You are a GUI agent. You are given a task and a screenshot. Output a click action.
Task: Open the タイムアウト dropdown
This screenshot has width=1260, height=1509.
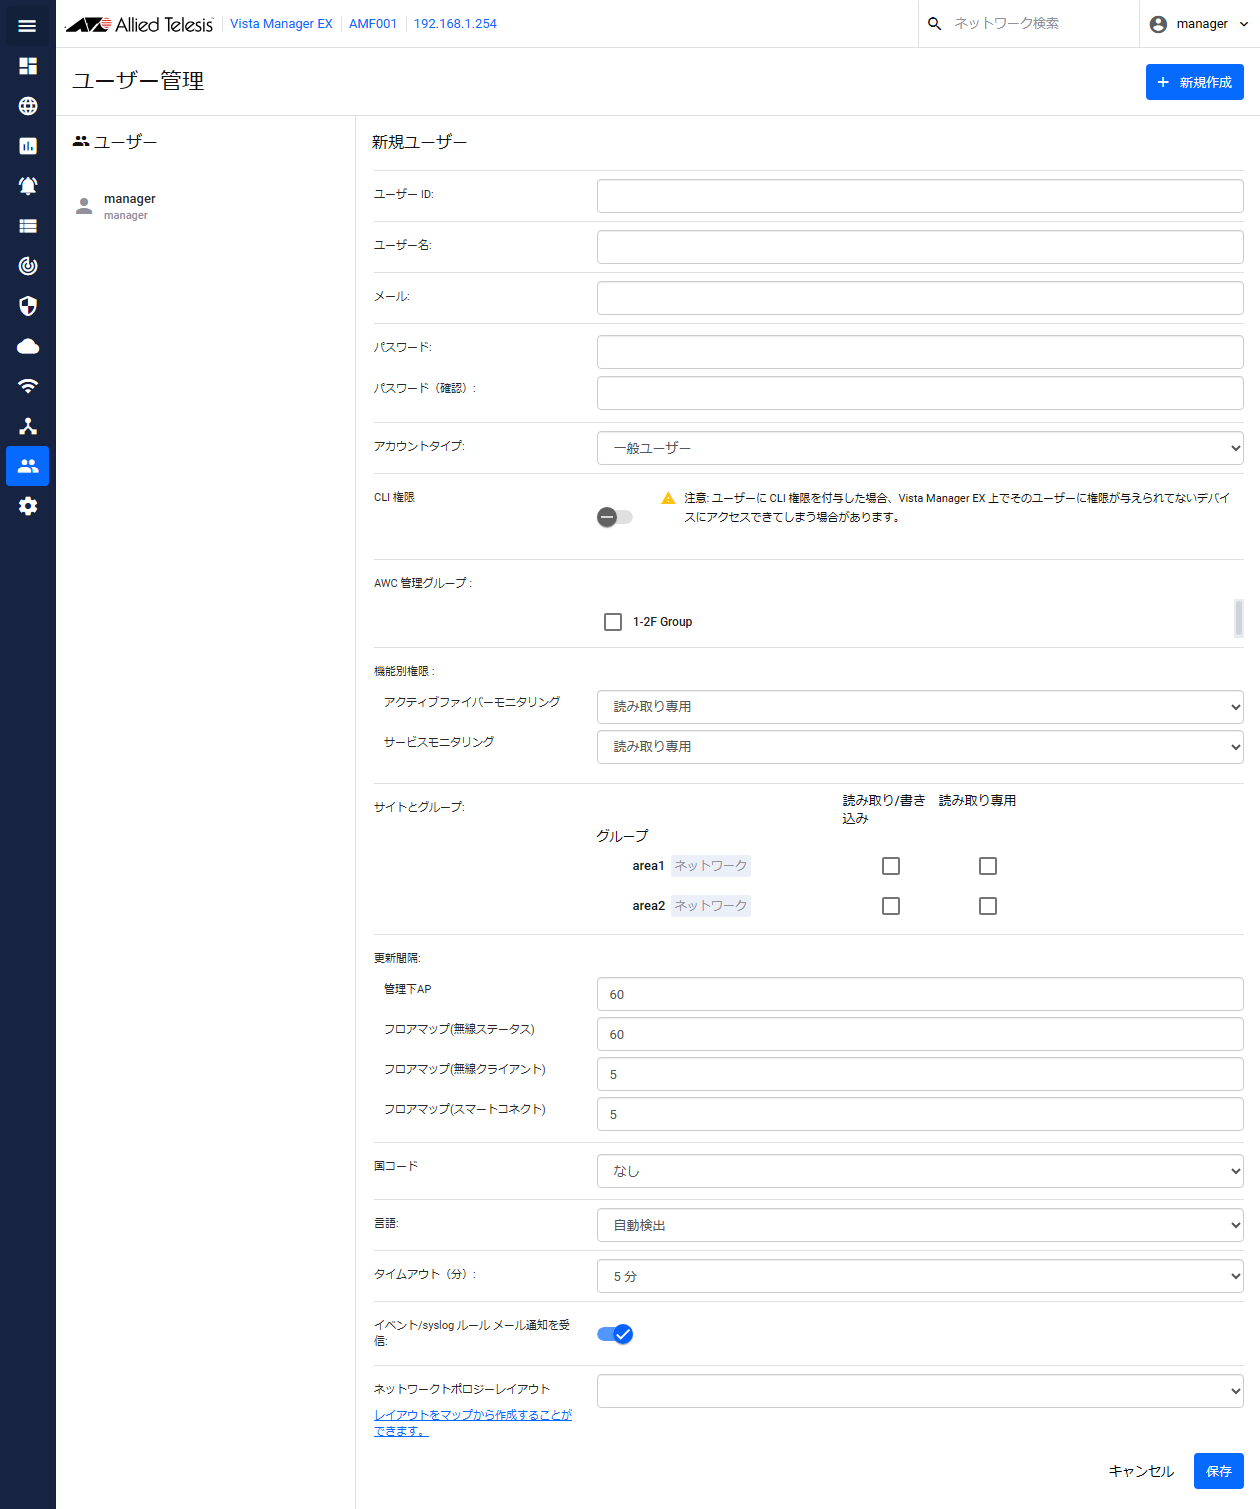pyautogui.click(x=920, y=1276)
